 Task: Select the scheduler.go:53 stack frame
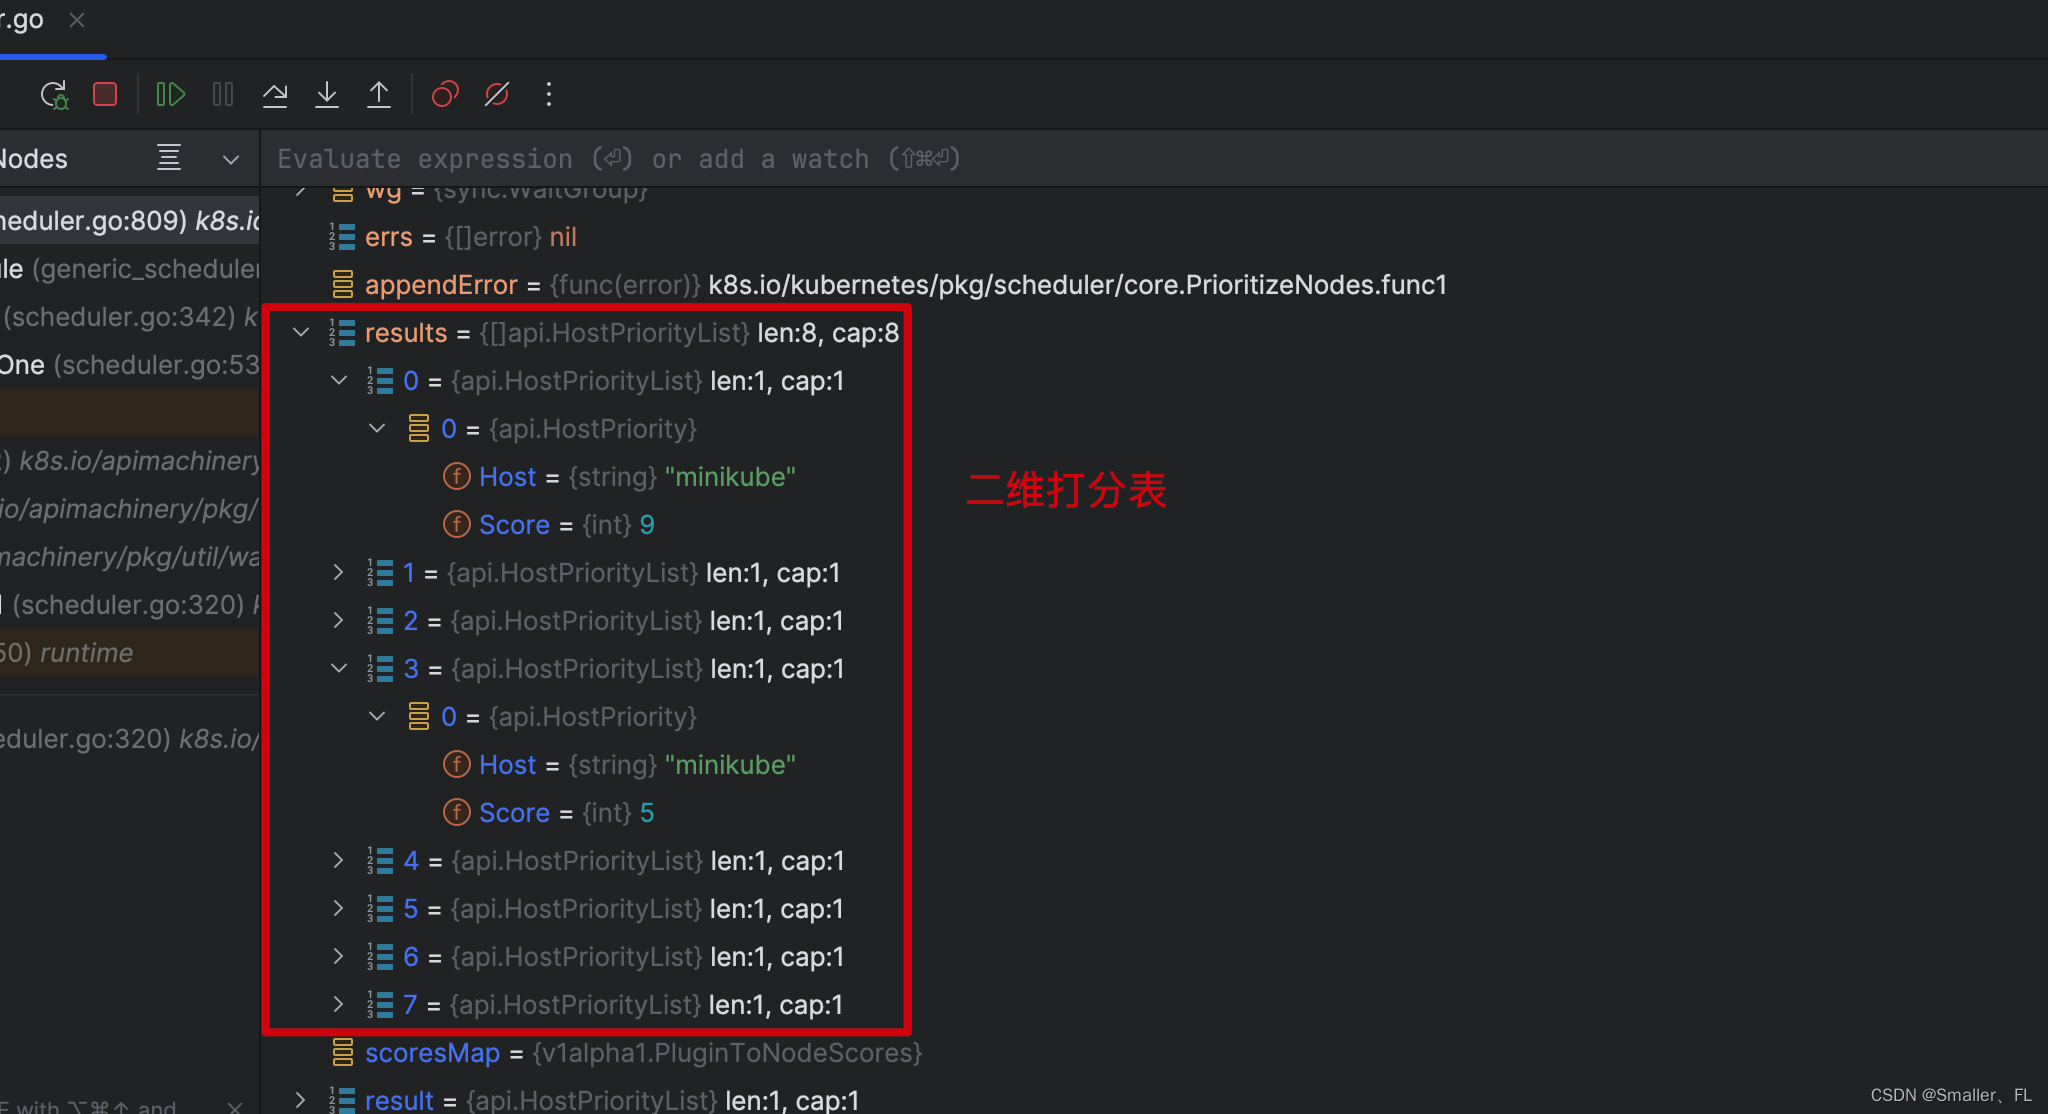(130, 365)
